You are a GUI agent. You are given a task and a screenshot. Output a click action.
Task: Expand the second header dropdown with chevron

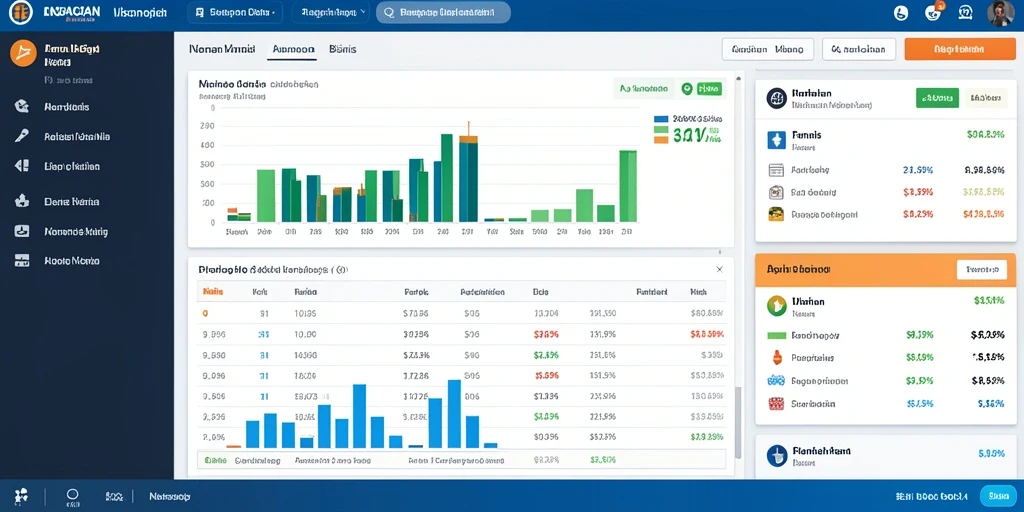click(x=330, y=12)
